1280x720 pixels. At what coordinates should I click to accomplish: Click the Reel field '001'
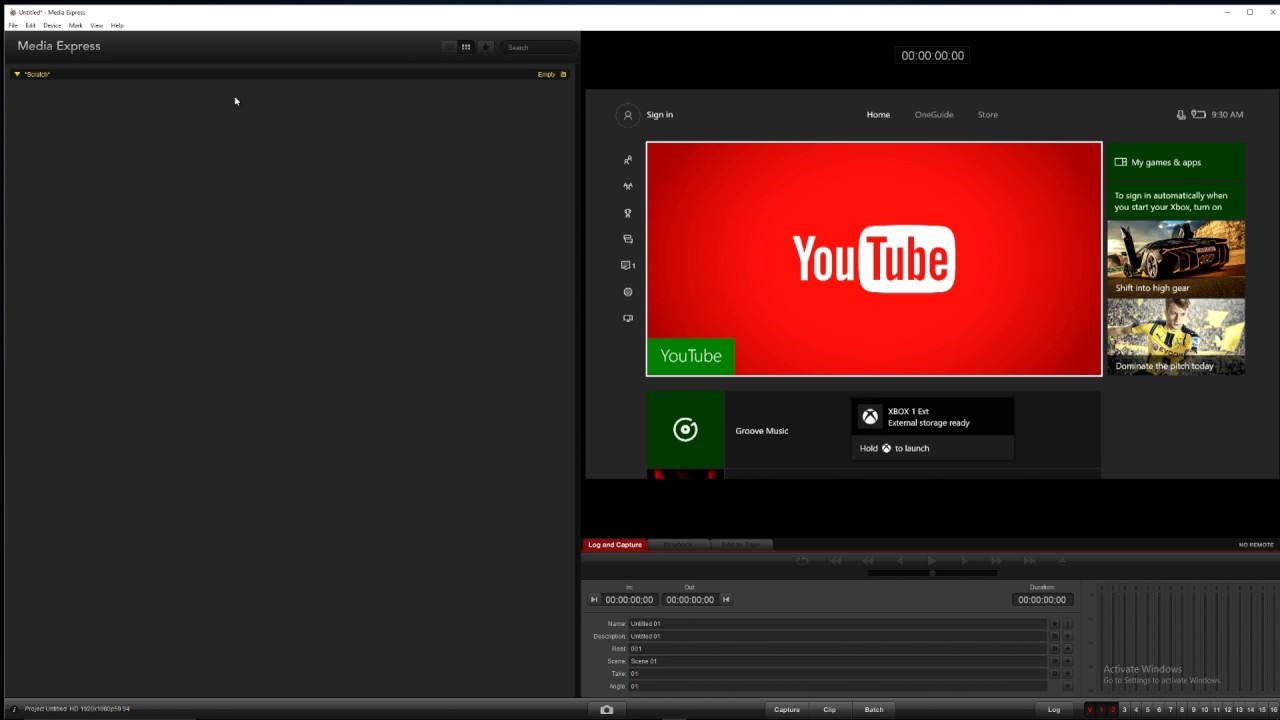pyautogui.click(x=837, y=649)
